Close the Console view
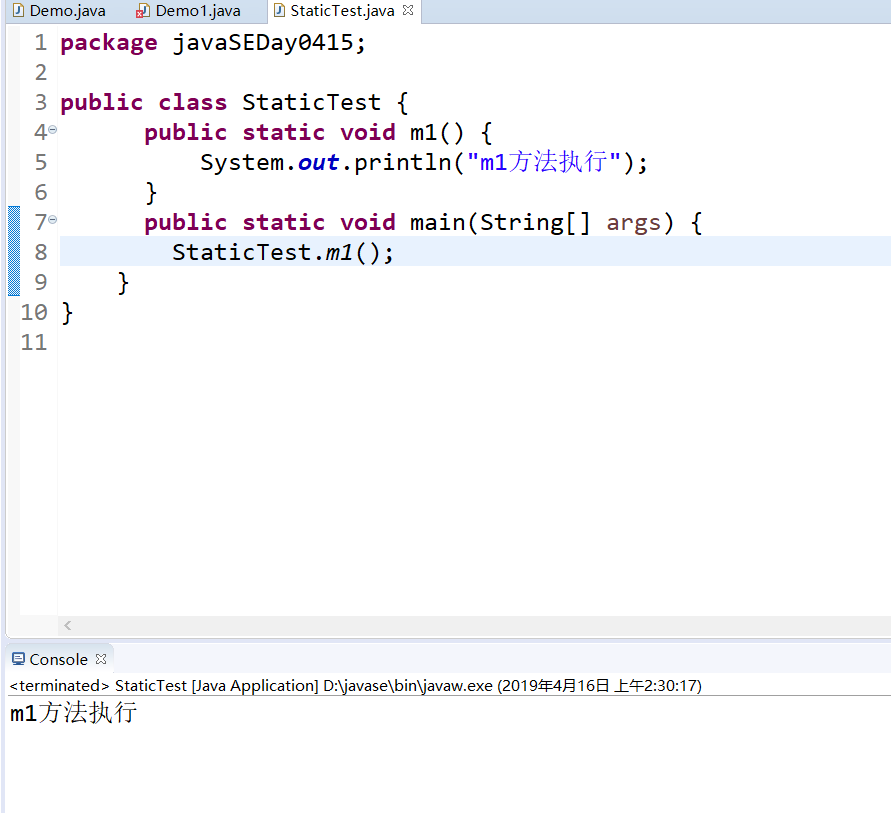 (x=101, y=659)
